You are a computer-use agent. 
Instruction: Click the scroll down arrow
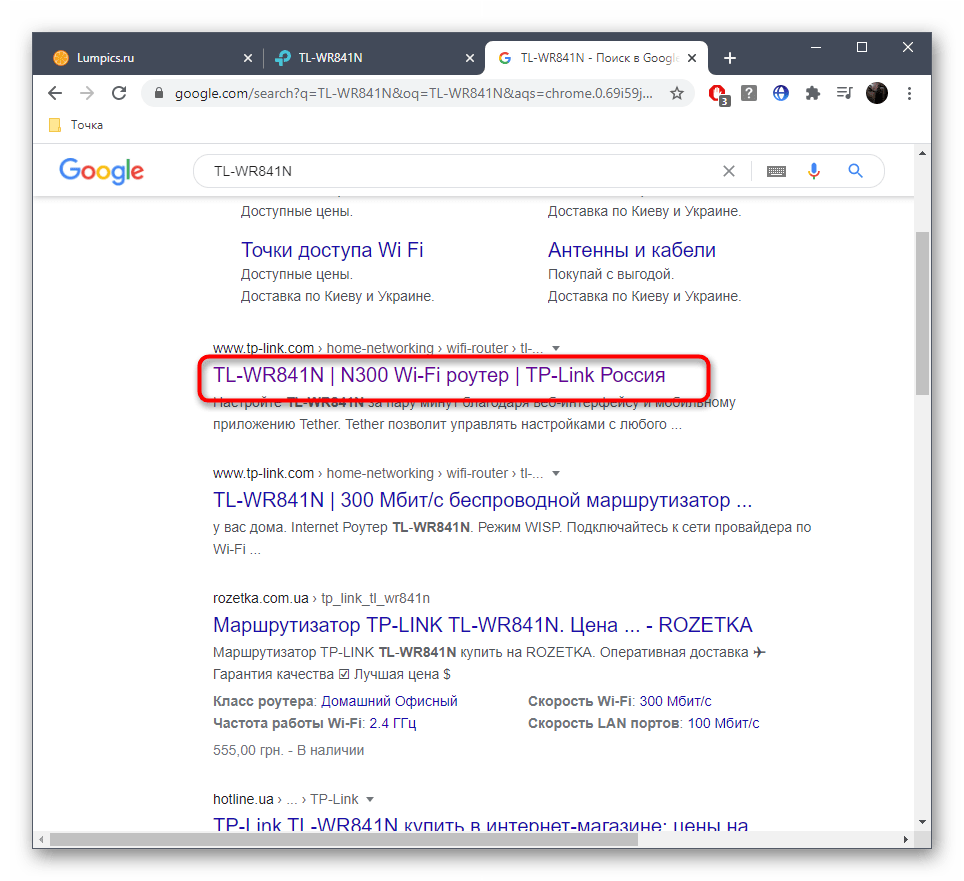click(922, 822)
